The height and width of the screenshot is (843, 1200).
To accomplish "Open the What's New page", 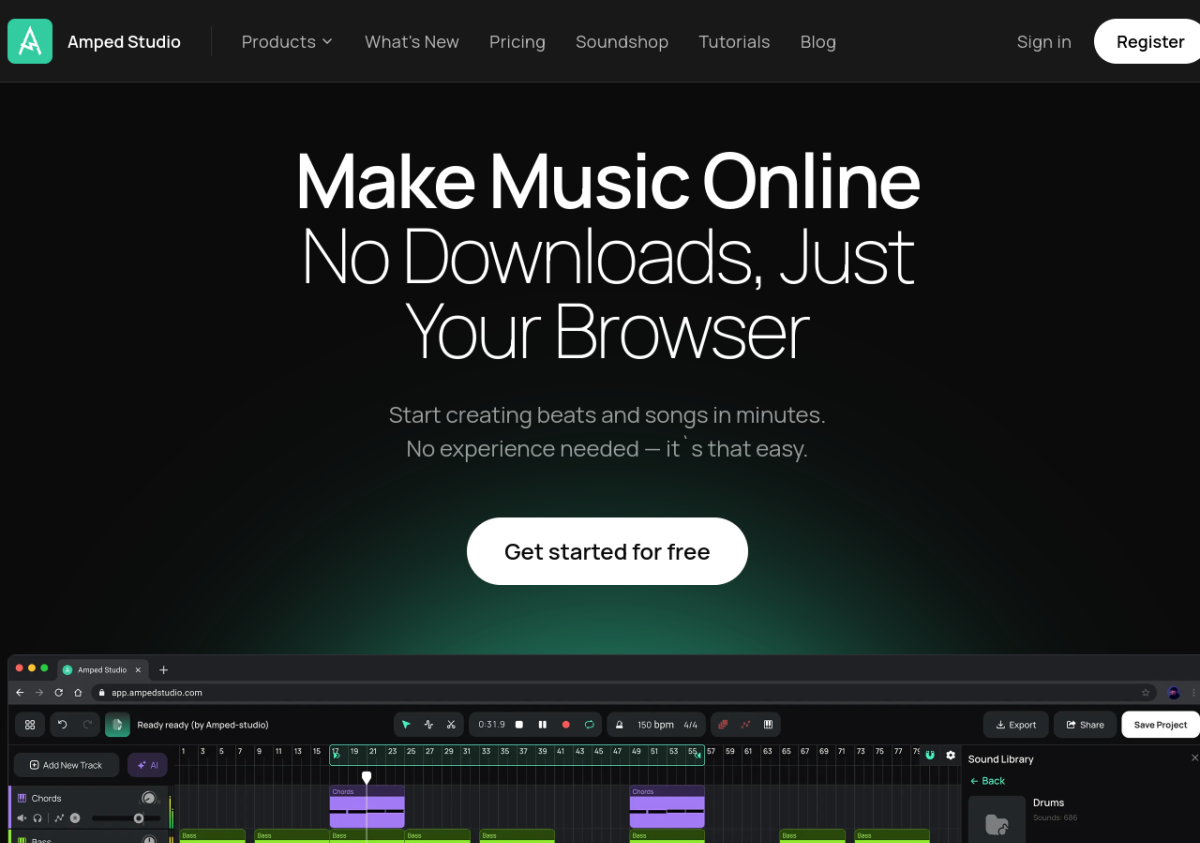I will [412, 42].
